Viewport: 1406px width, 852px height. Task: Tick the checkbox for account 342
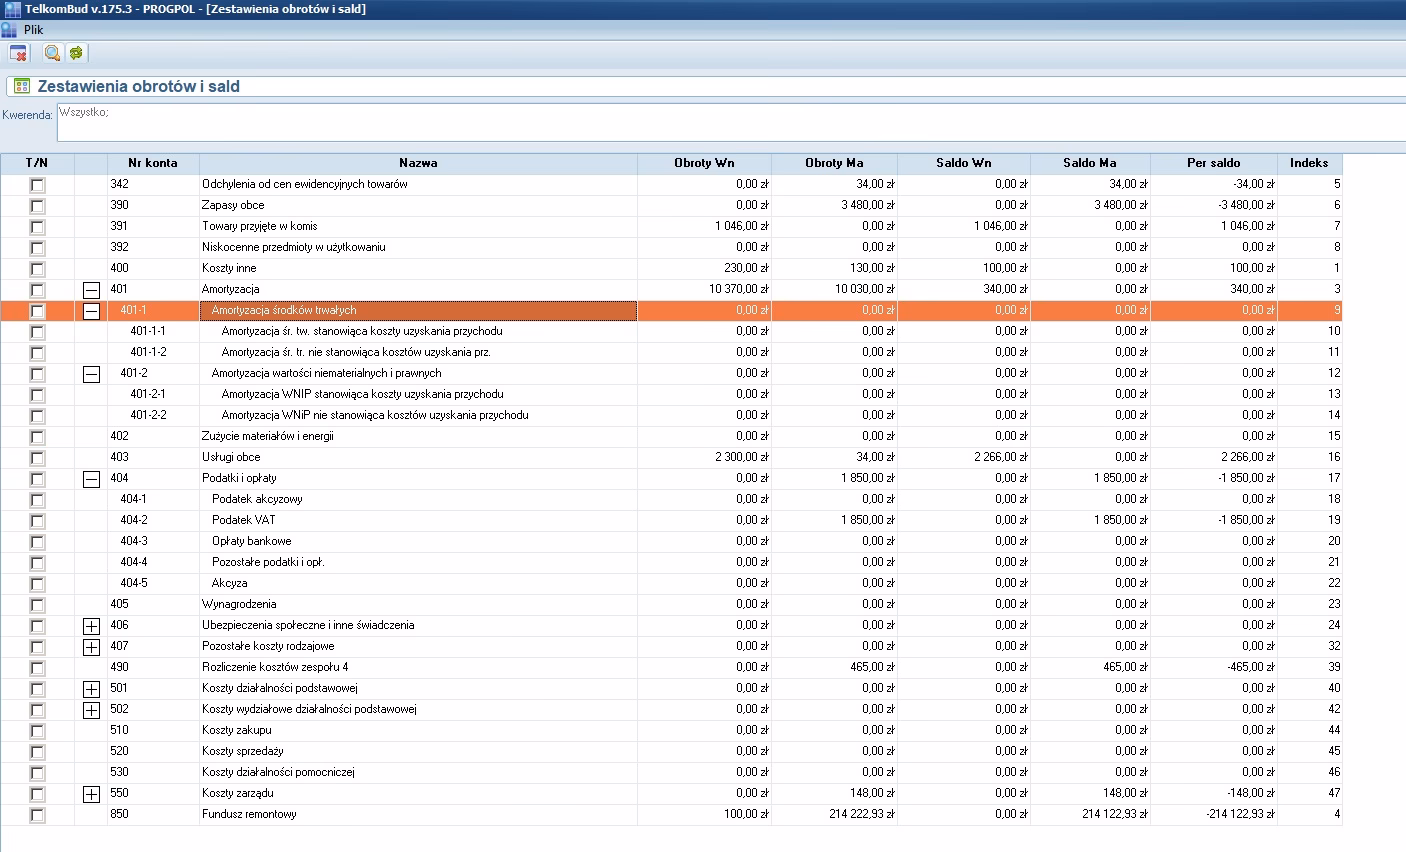37,185
